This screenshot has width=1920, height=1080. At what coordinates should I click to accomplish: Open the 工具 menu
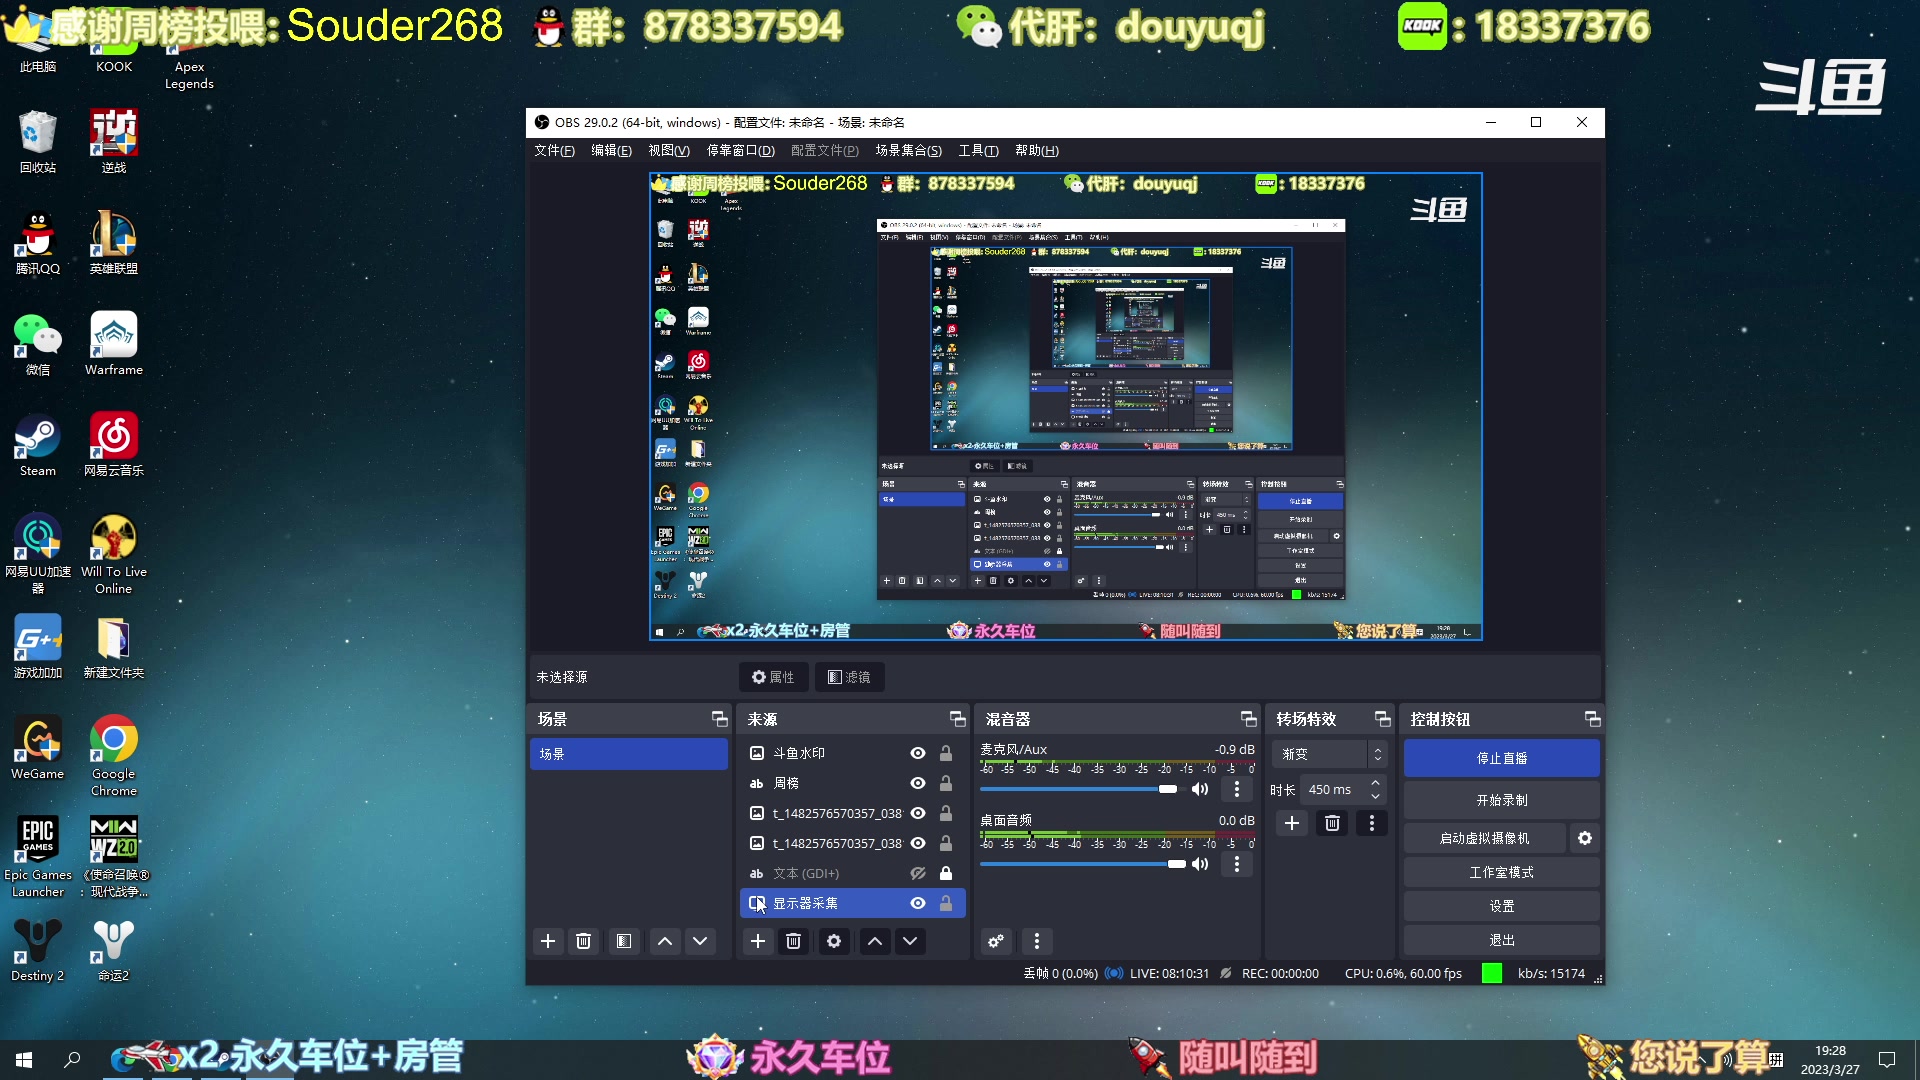pos(978,151)
